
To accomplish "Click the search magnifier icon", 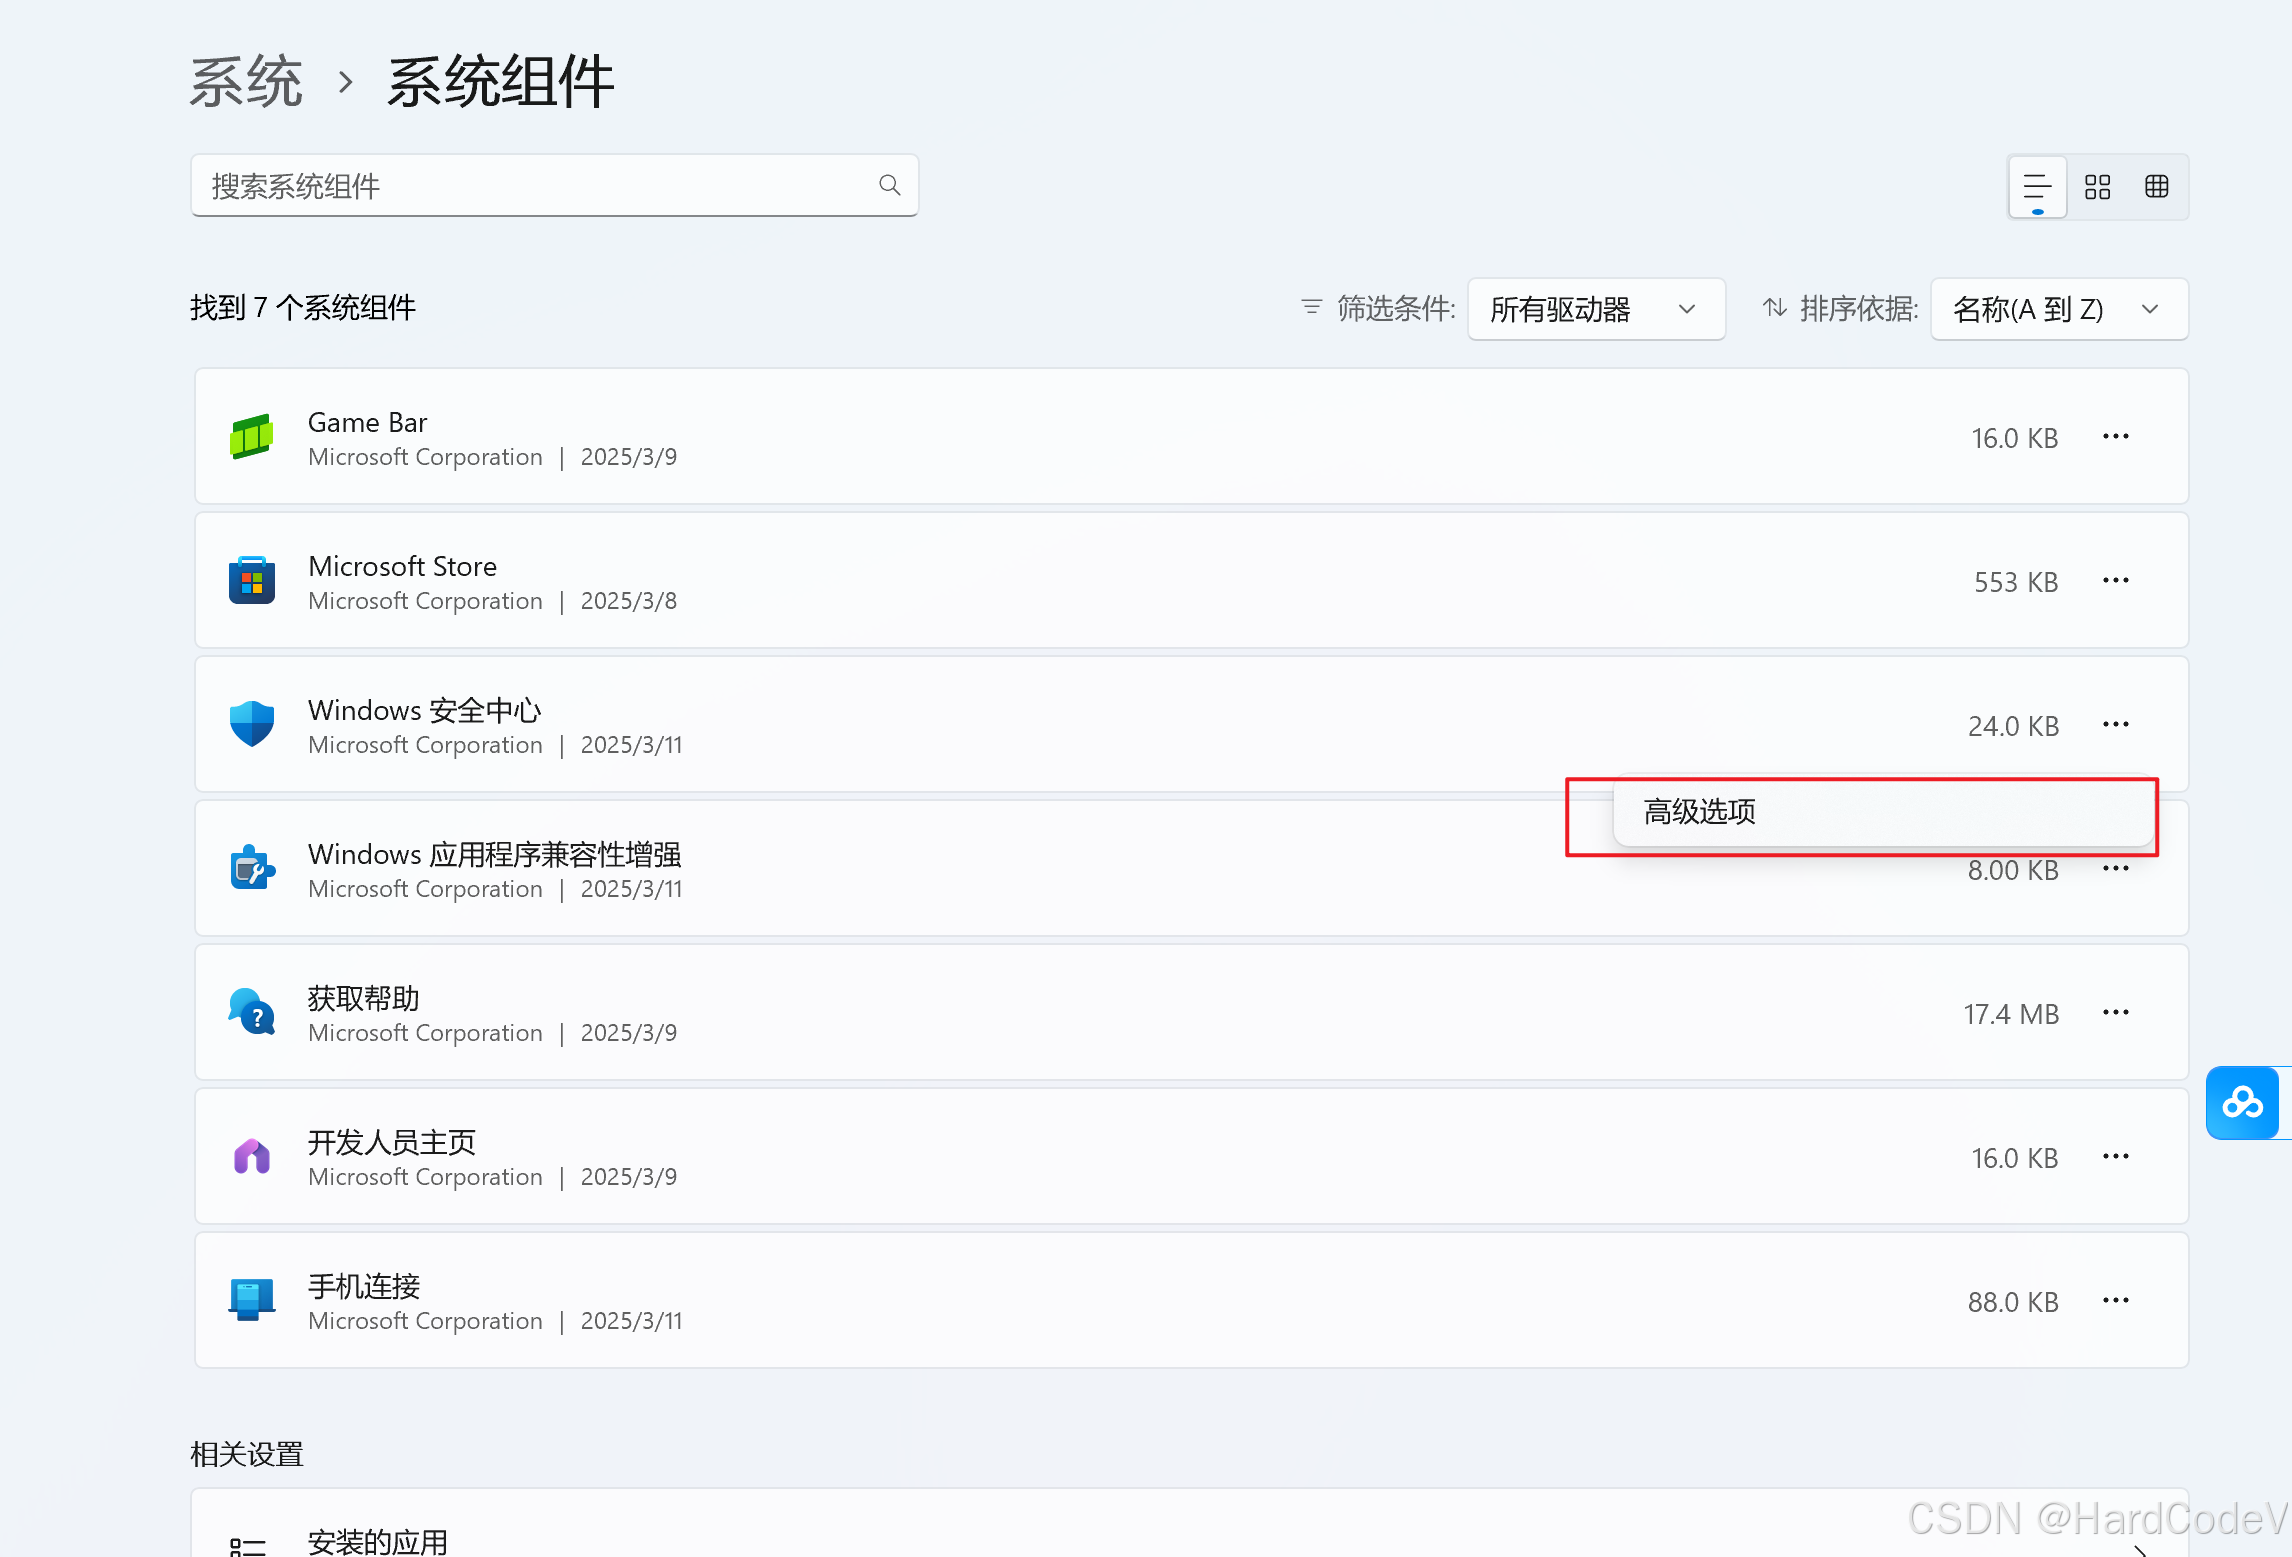I will point(889,185).
